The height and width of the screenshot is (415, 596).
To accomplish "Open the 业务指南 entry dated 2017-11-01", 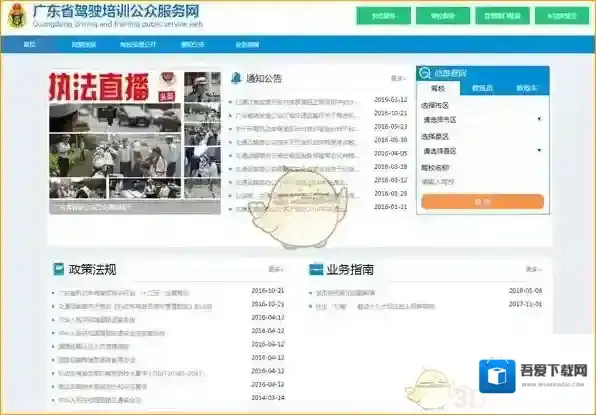I will tap(375, 306).
